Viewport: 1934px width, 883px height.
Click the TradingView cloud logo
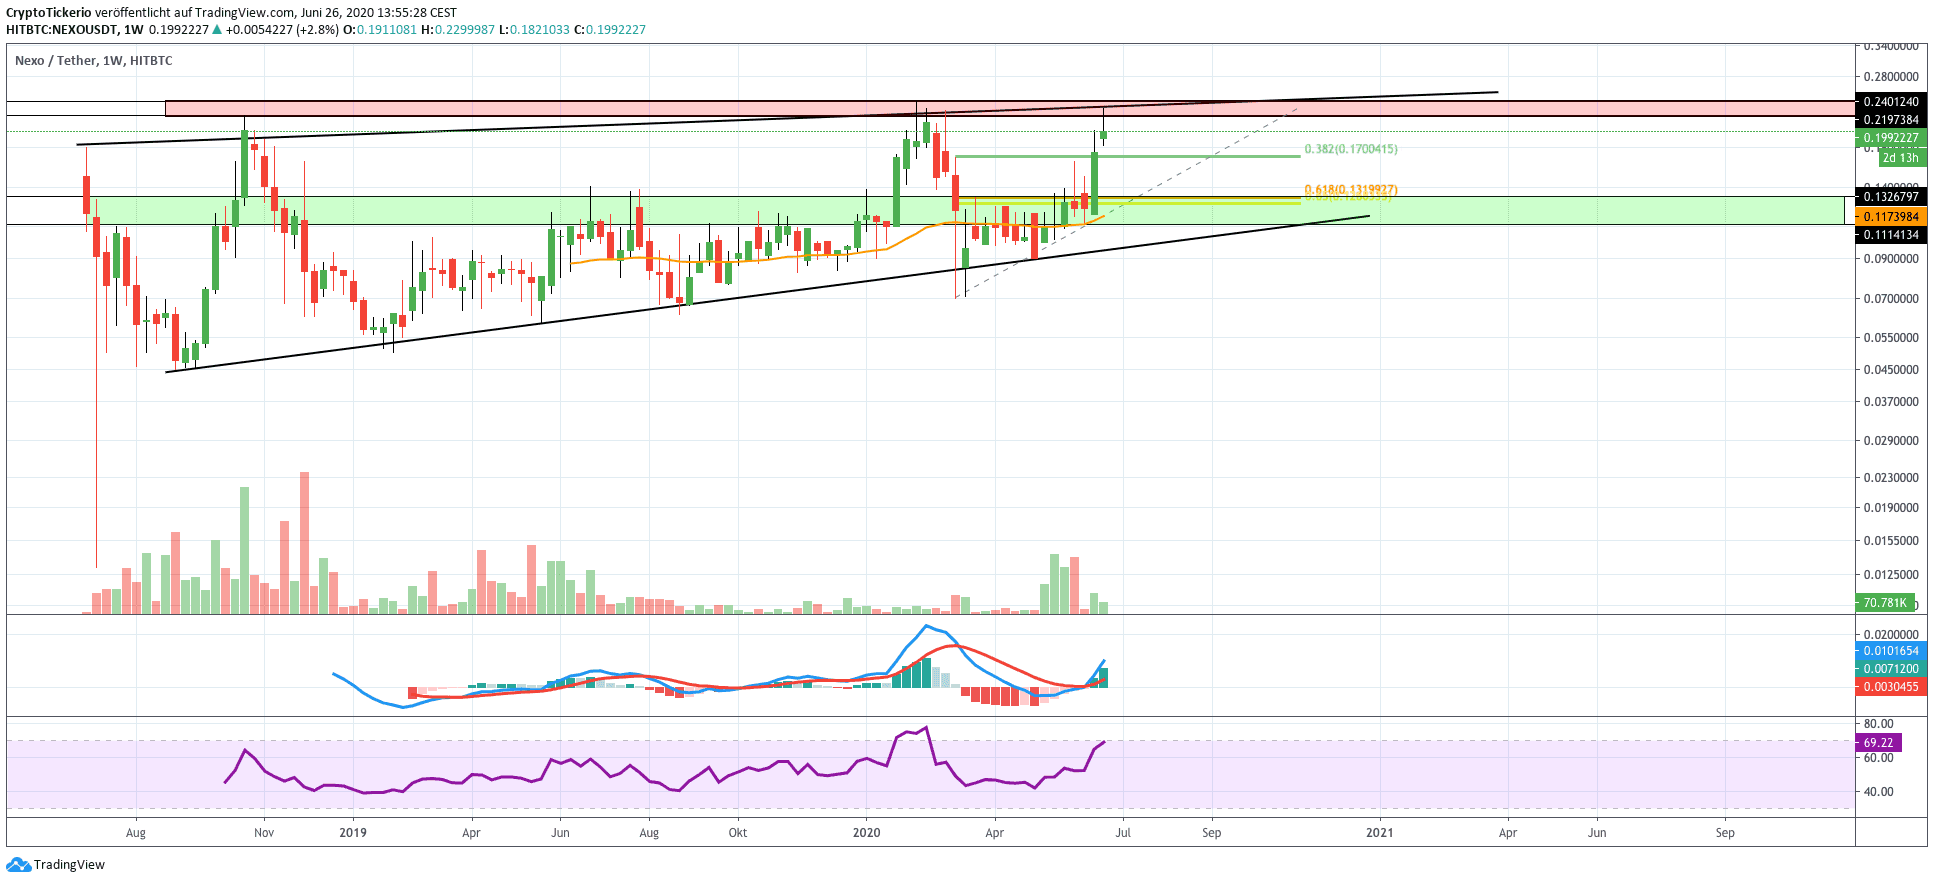click(18, 865)
